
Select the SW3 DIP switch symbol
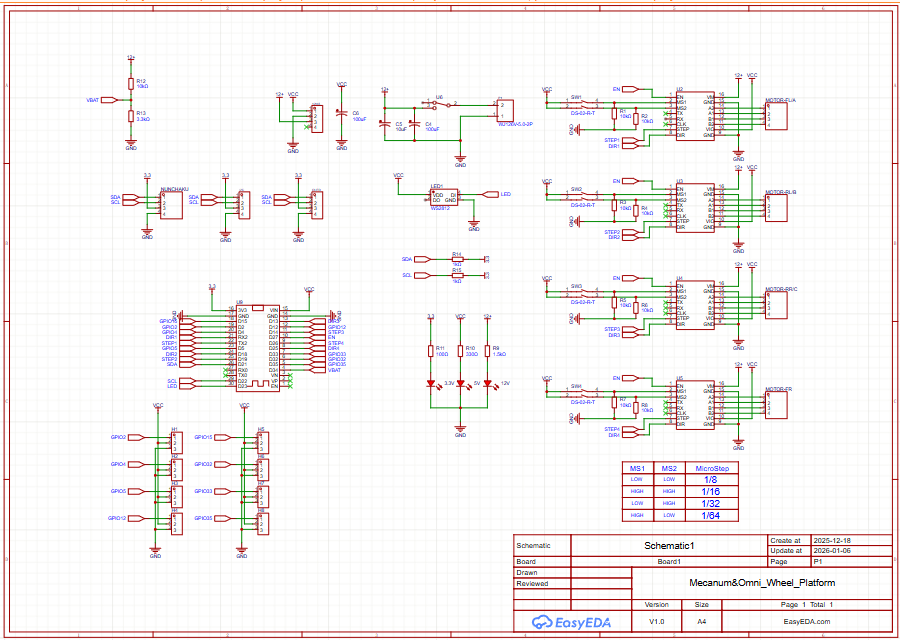click(x=583, y=293)
